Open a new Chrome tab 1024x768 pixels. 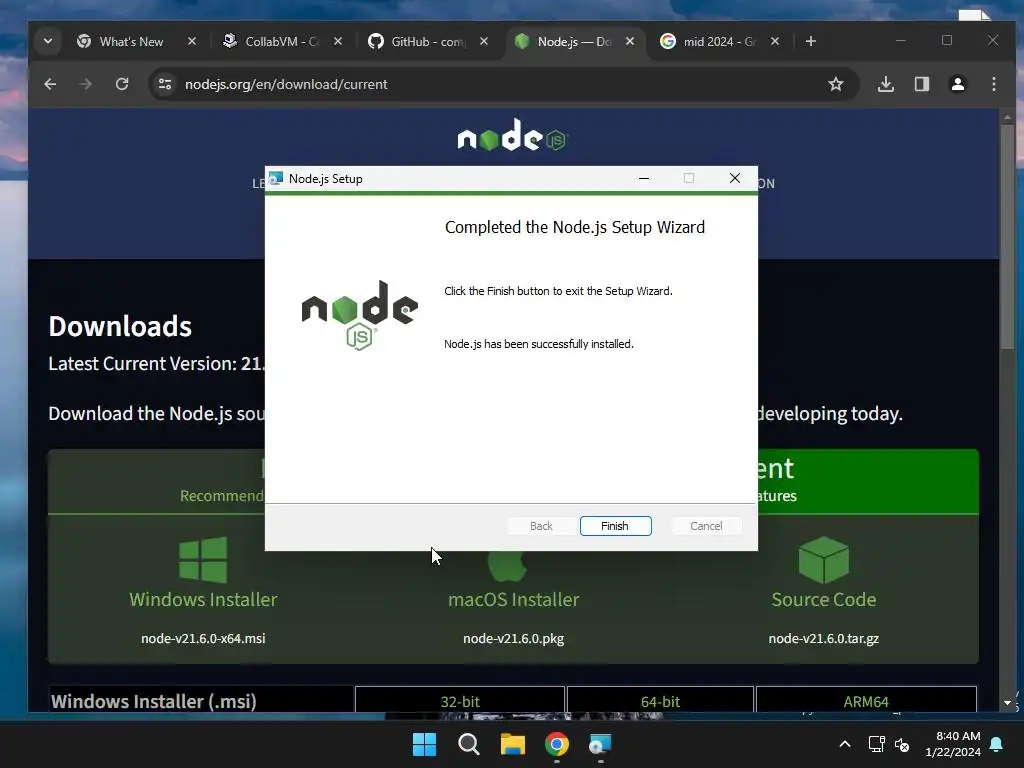tap(810, 41)
